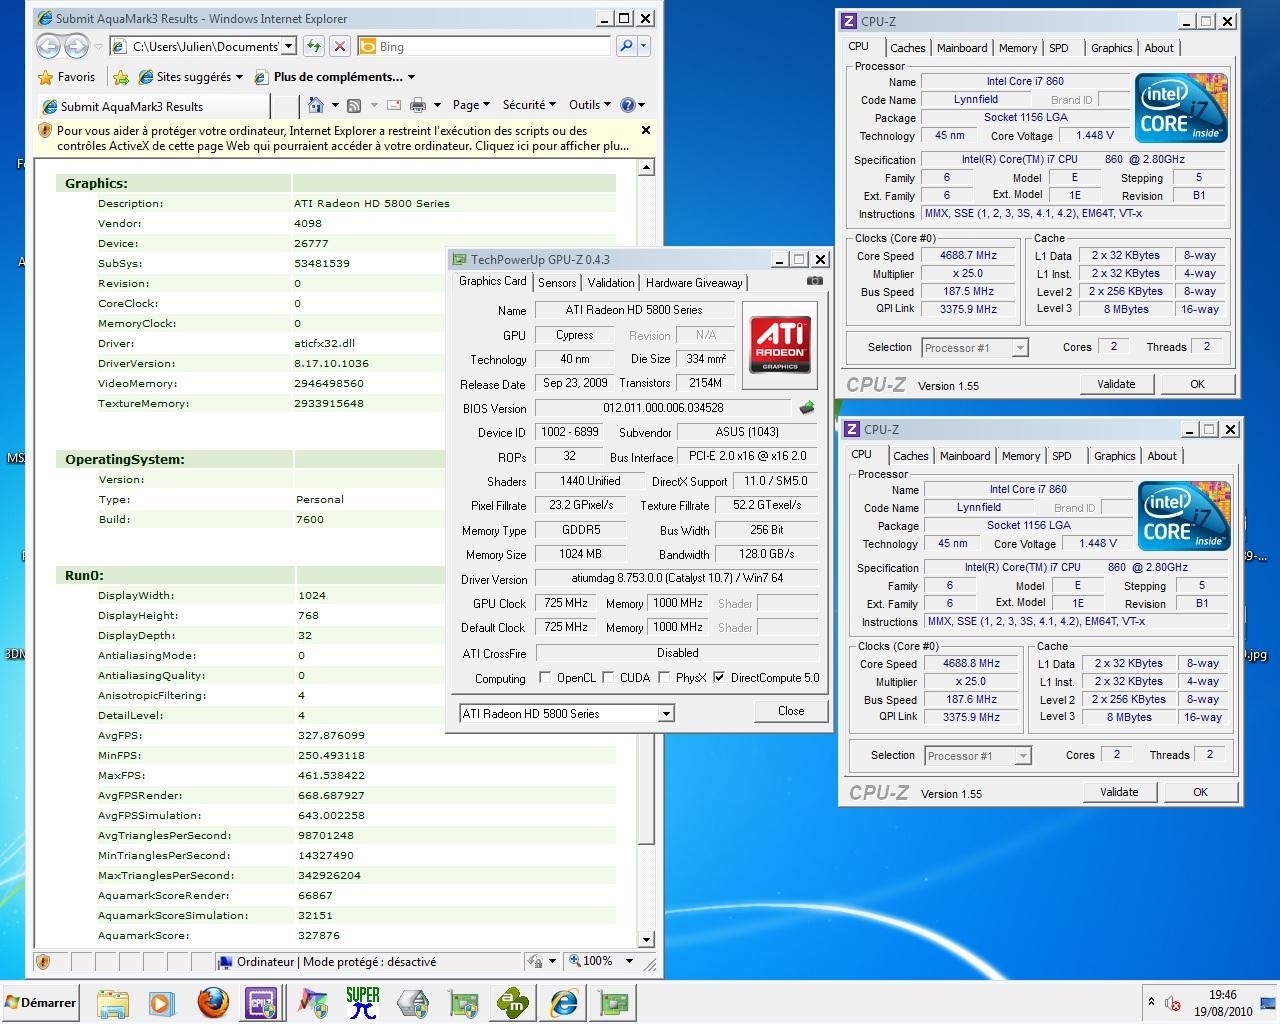Open the Graphics tab in lower CPU-Z
Screen dimensions: 1280x1024
click(x=1114, y=456)
